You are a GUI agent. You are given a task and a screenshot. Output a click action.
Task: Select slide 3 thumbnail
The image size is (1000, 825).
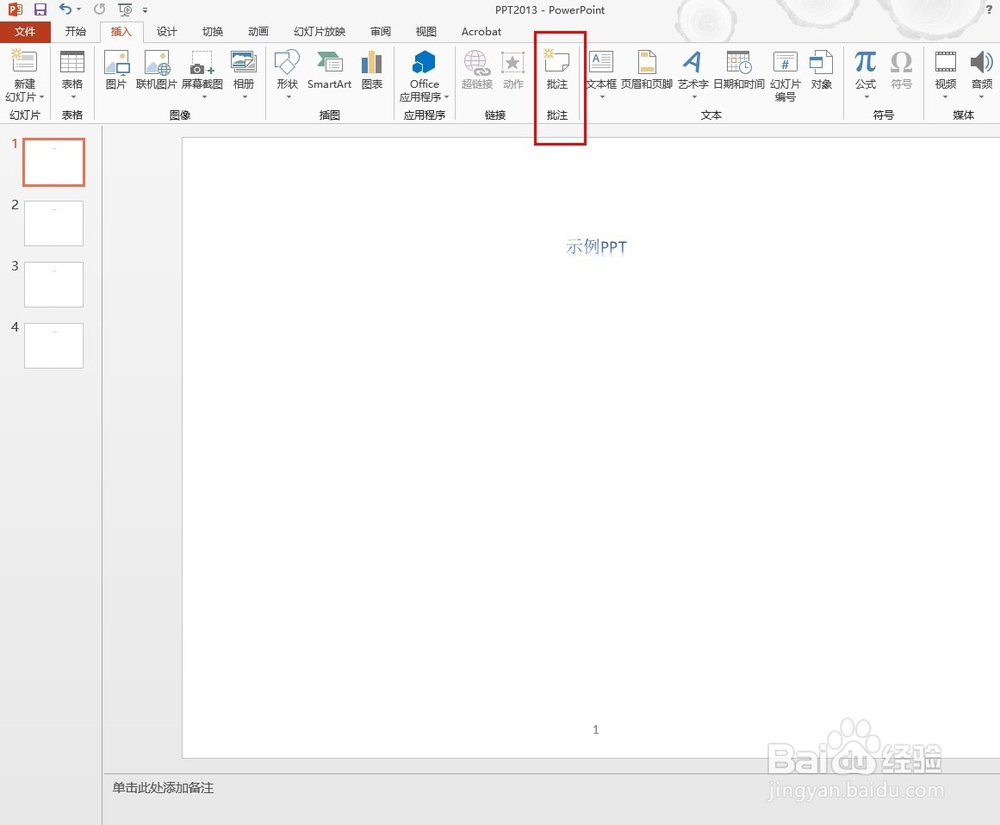point(54,284)
